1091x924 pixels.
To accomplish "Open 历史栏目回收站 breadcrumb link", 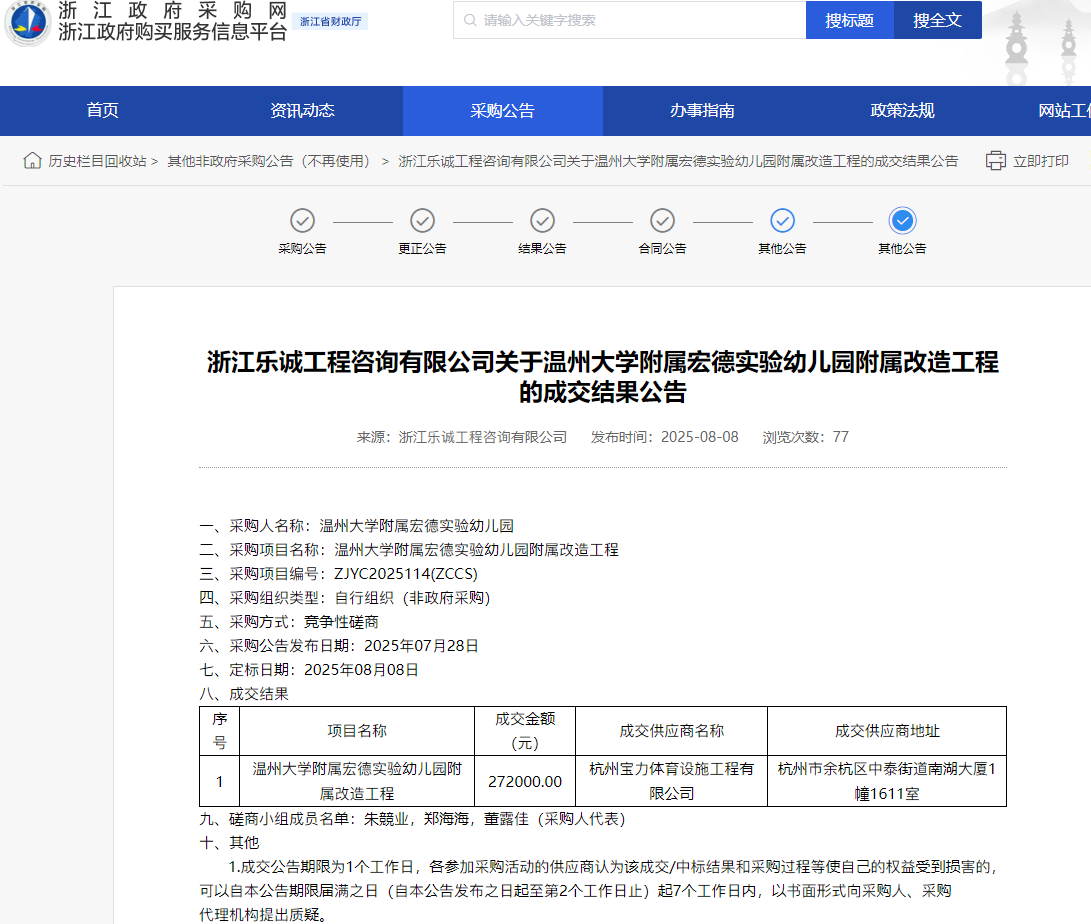I will pyautogui.click(x=97, y=161).
